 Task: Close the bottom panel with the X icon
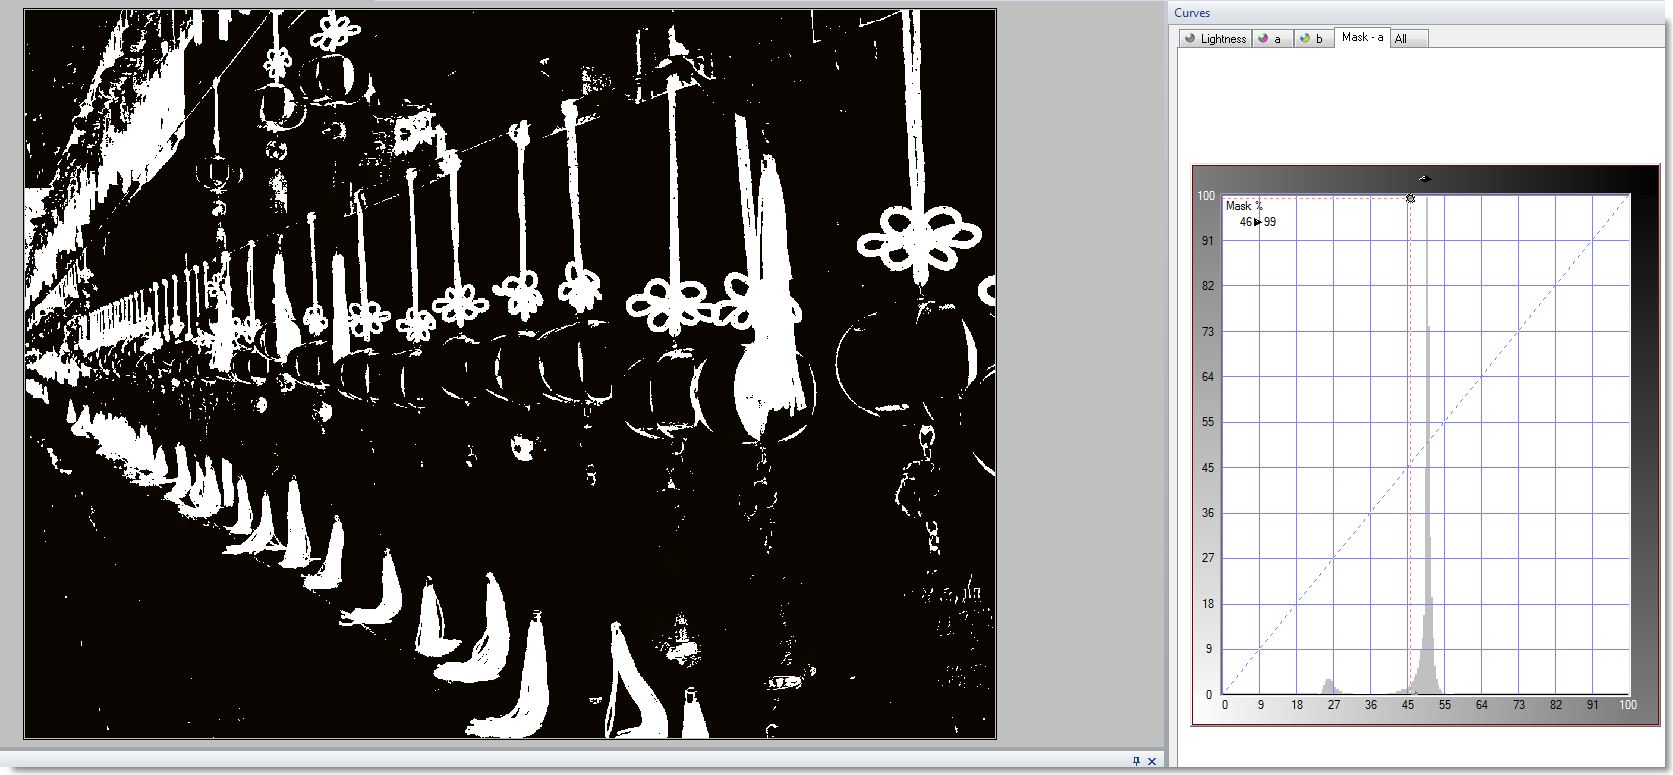click(1152, 761)
